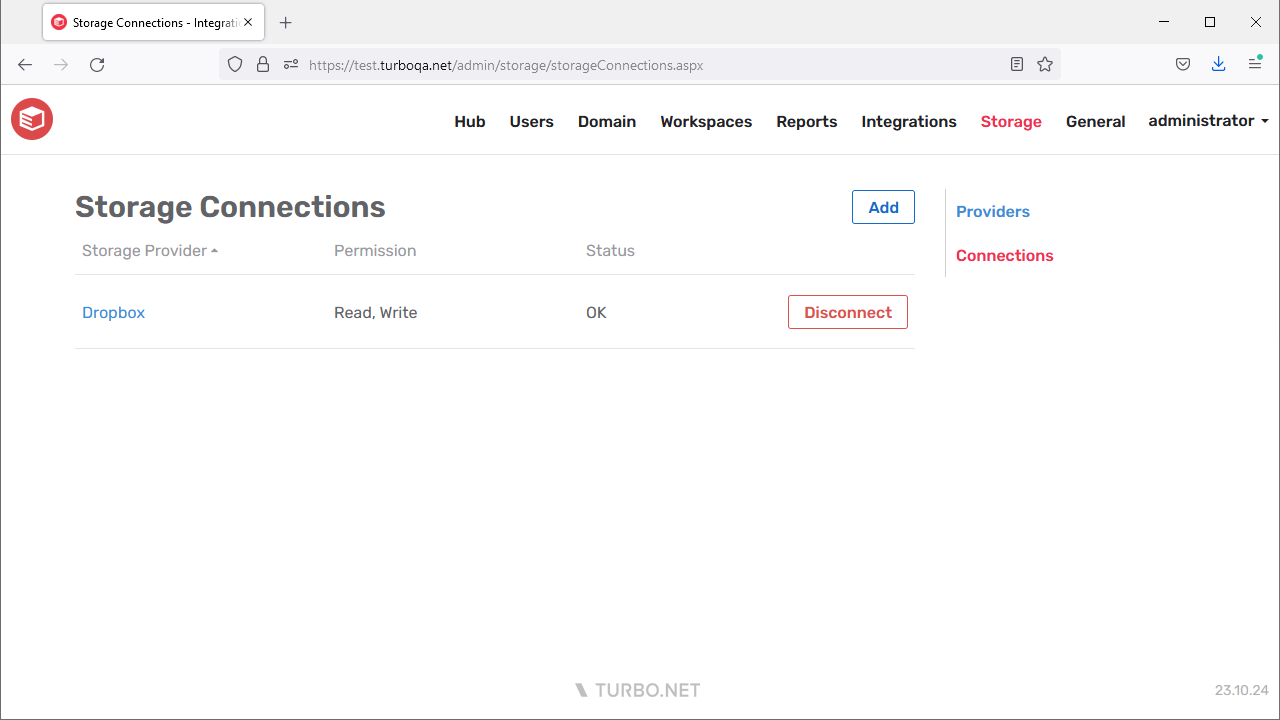
Task: Open the Integrations menu item
Action: (x=909, y=121)
